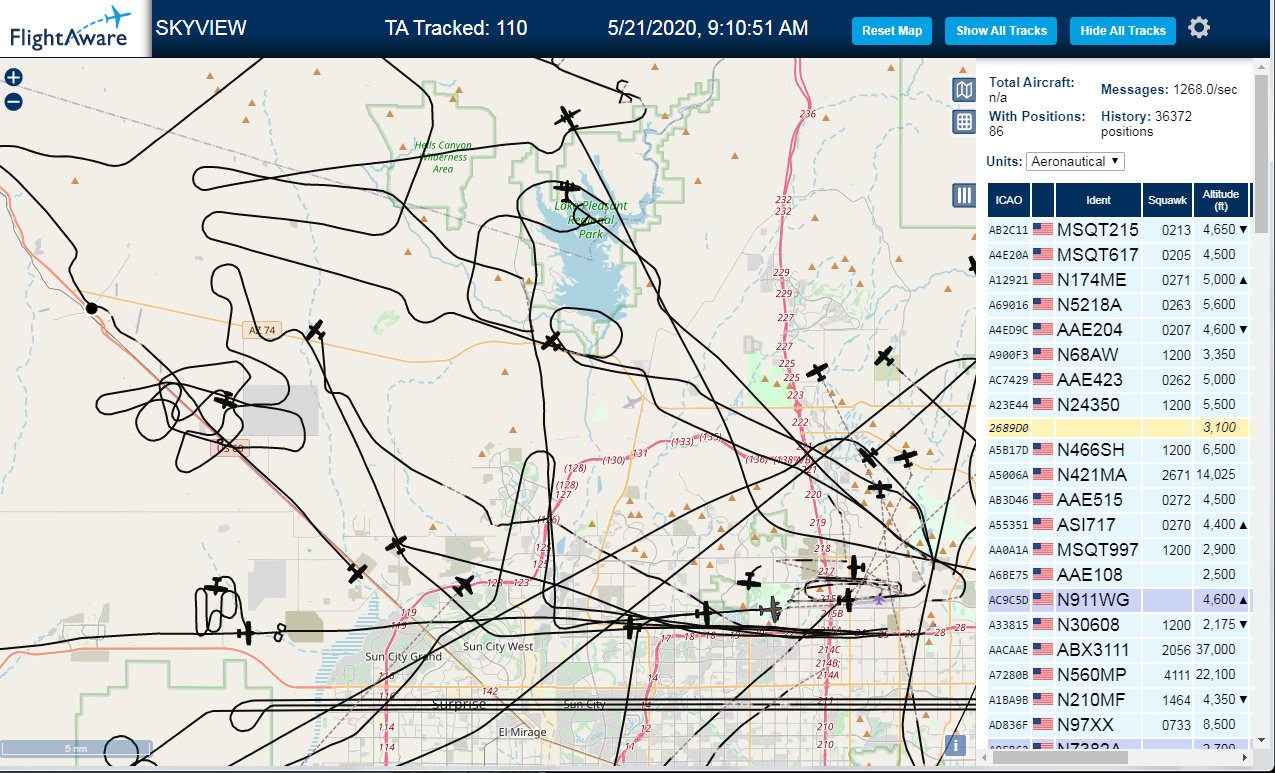The width and height of the screenshot is (1275, 773).
Task: Select aircraft row N97XX
Action: click(x=1118, y=724)
